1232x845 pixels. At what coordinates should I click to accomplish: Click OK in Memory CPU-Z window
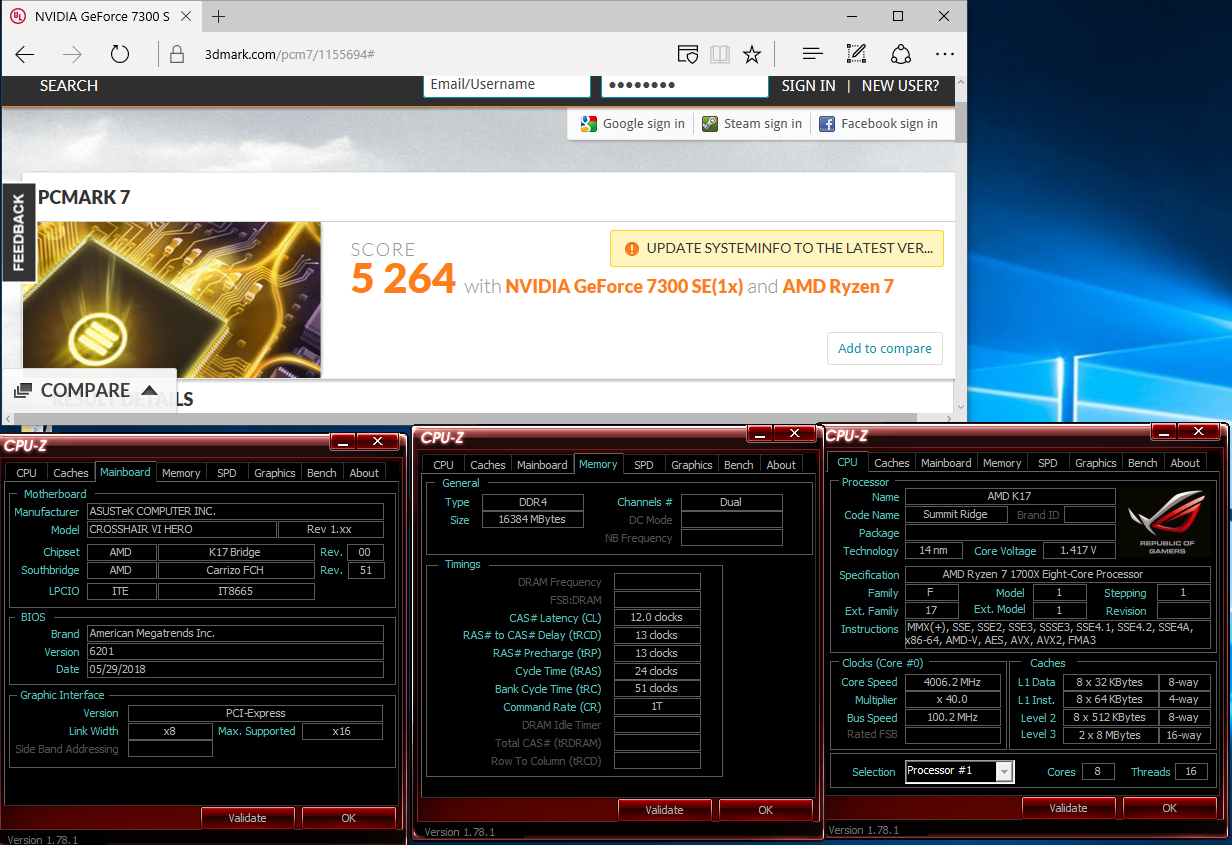[x=765, y=810]
